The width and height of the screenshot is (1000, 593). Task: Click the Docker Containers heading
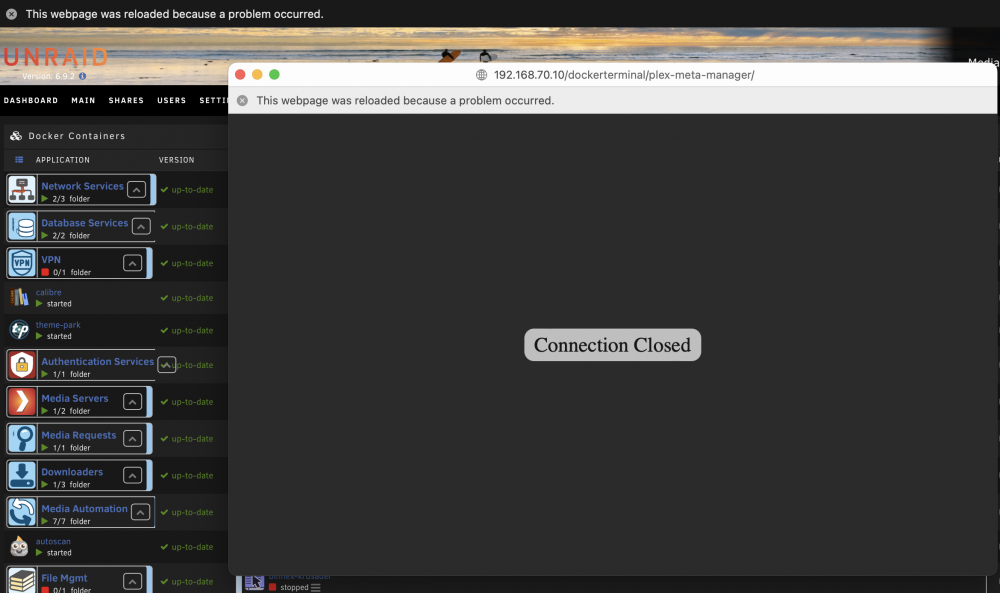tap(77, 136)
